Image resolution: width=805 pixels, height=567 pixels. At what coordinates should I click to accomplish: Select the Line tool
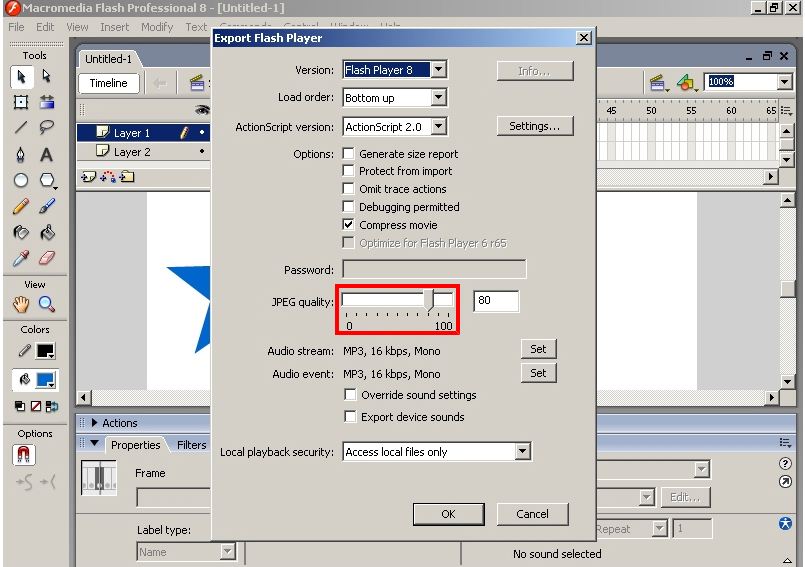click(21, 127)
